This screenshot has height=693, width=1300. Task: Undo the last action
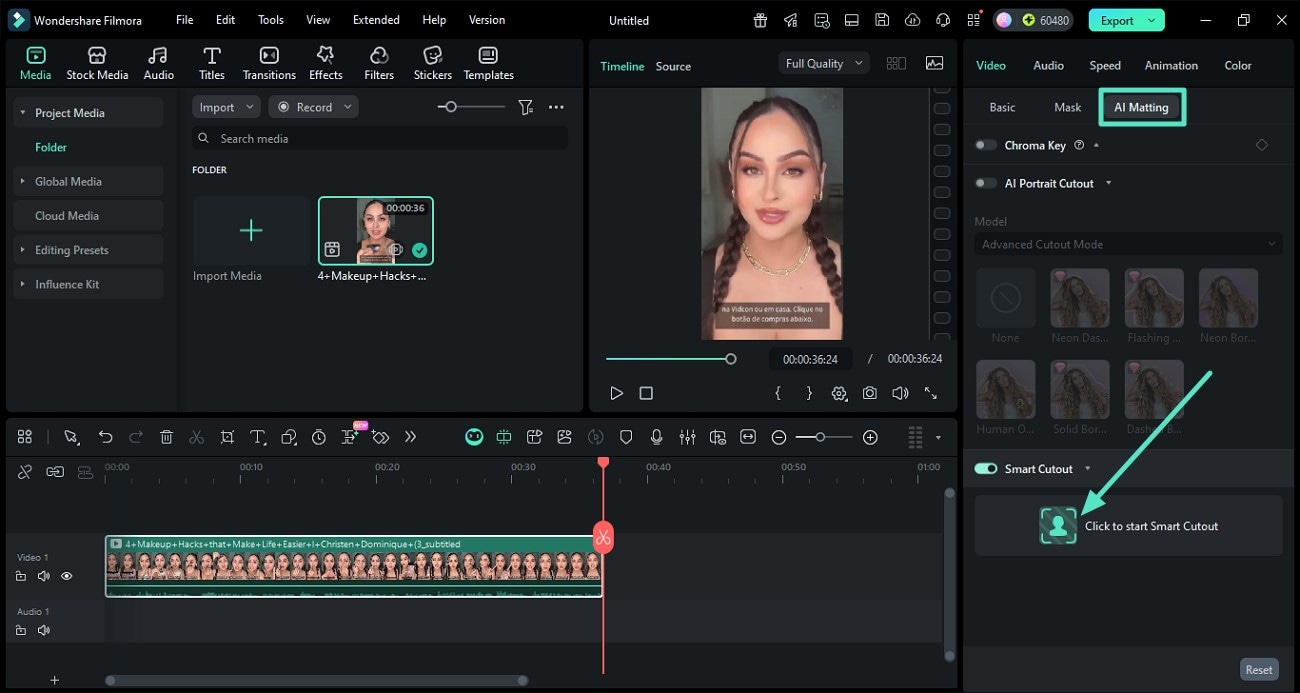(x=105, y=437)
